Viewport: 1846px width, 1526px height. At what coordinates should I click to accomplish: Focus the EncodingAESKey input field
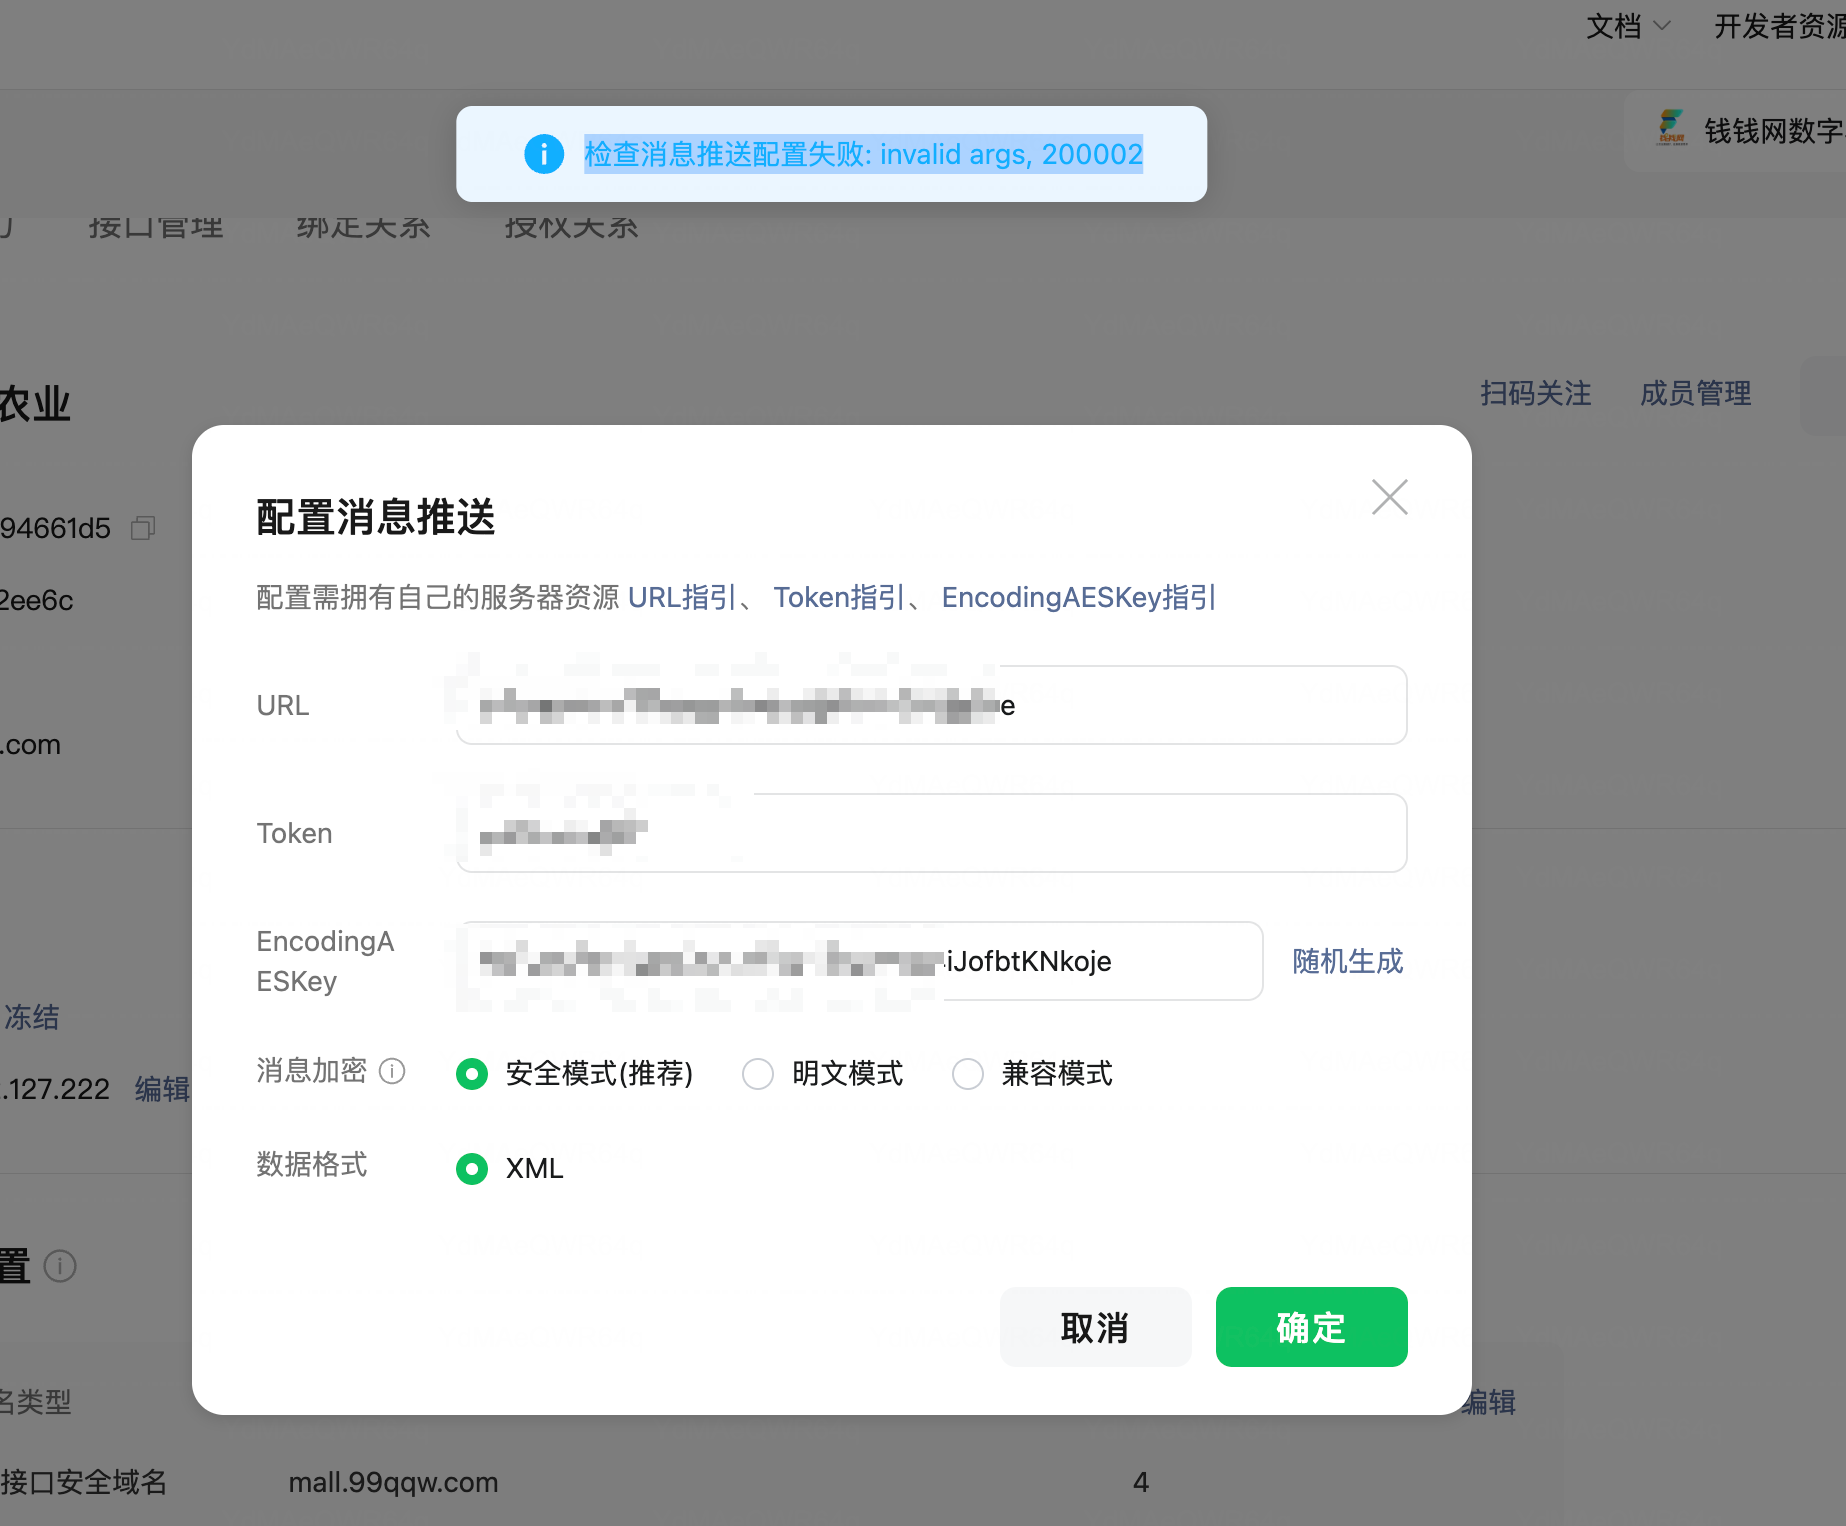pyautogui.click(x=860, y=961)
